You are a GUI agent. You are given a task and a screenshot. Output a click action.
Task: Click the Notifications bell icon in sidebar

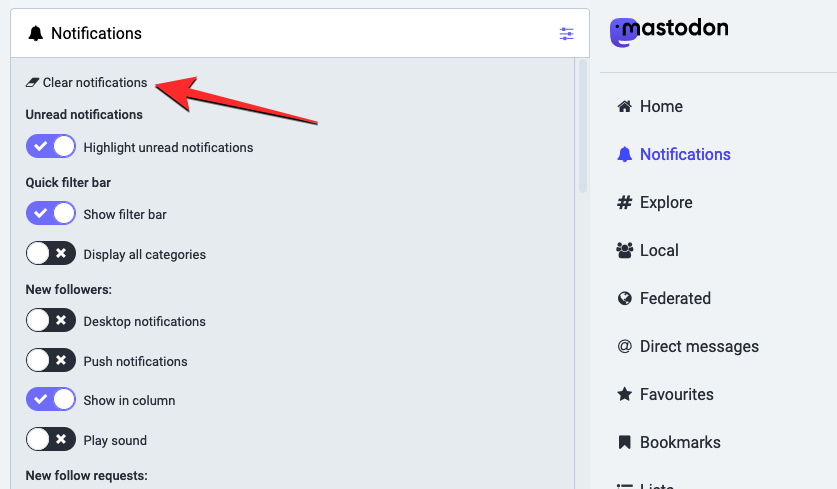pos(625,154)
